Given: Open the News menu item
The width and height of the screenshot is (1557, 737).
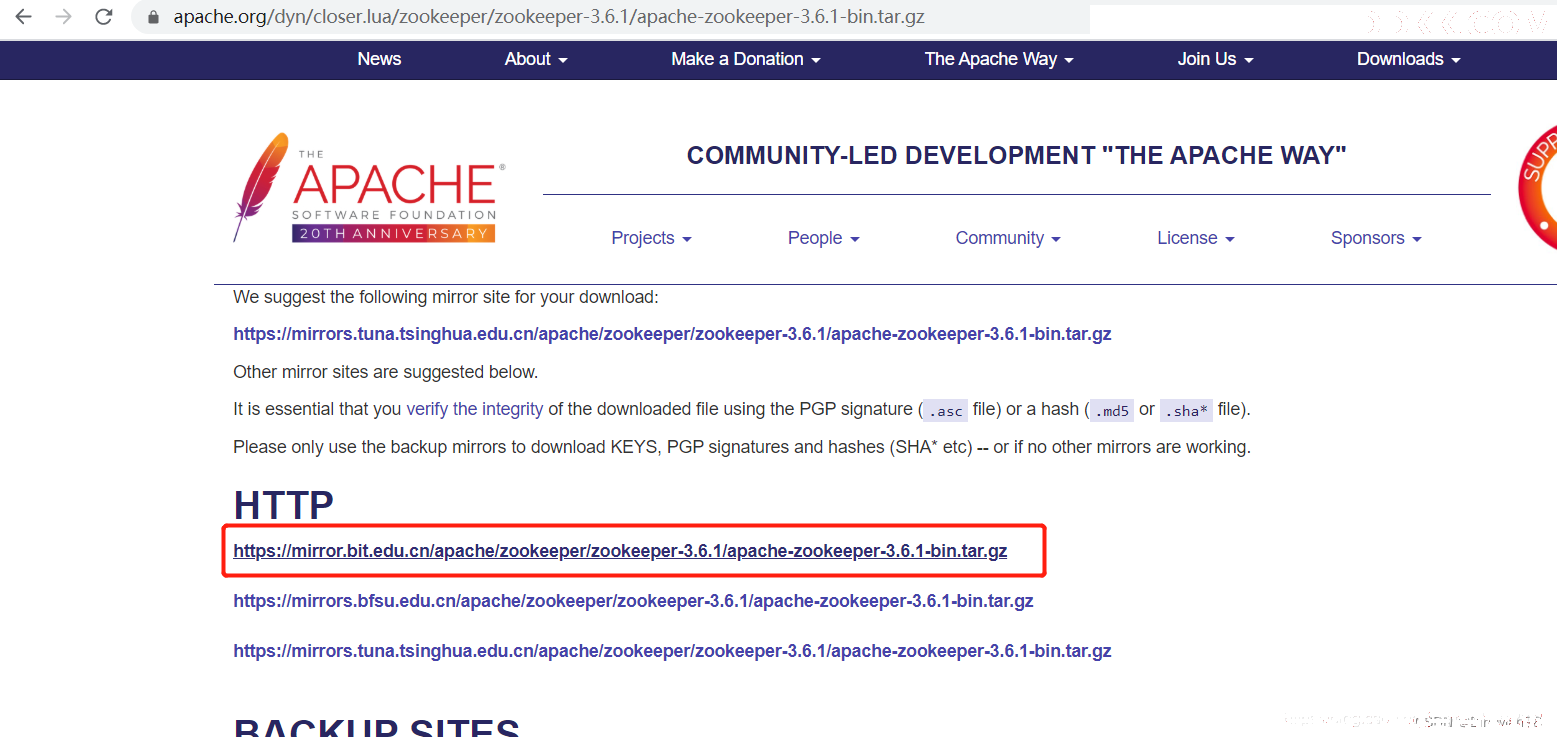Looking at the screenshot, I should (x=379, y=59).
